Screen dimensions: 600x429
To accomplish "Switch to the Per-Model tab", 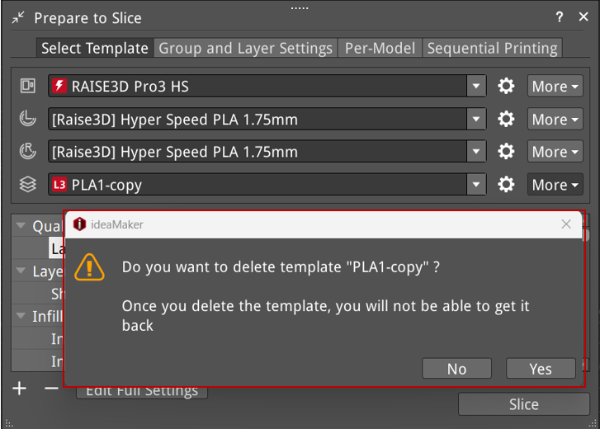I will (381, 48).
